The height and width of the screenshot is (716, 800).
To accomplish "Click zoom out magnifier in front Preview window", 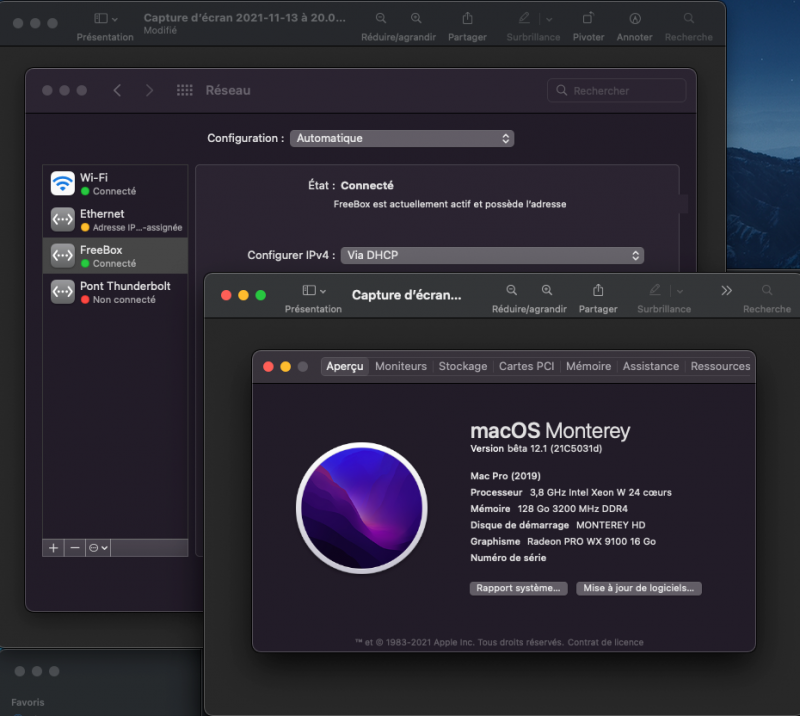I will point(511,290).
